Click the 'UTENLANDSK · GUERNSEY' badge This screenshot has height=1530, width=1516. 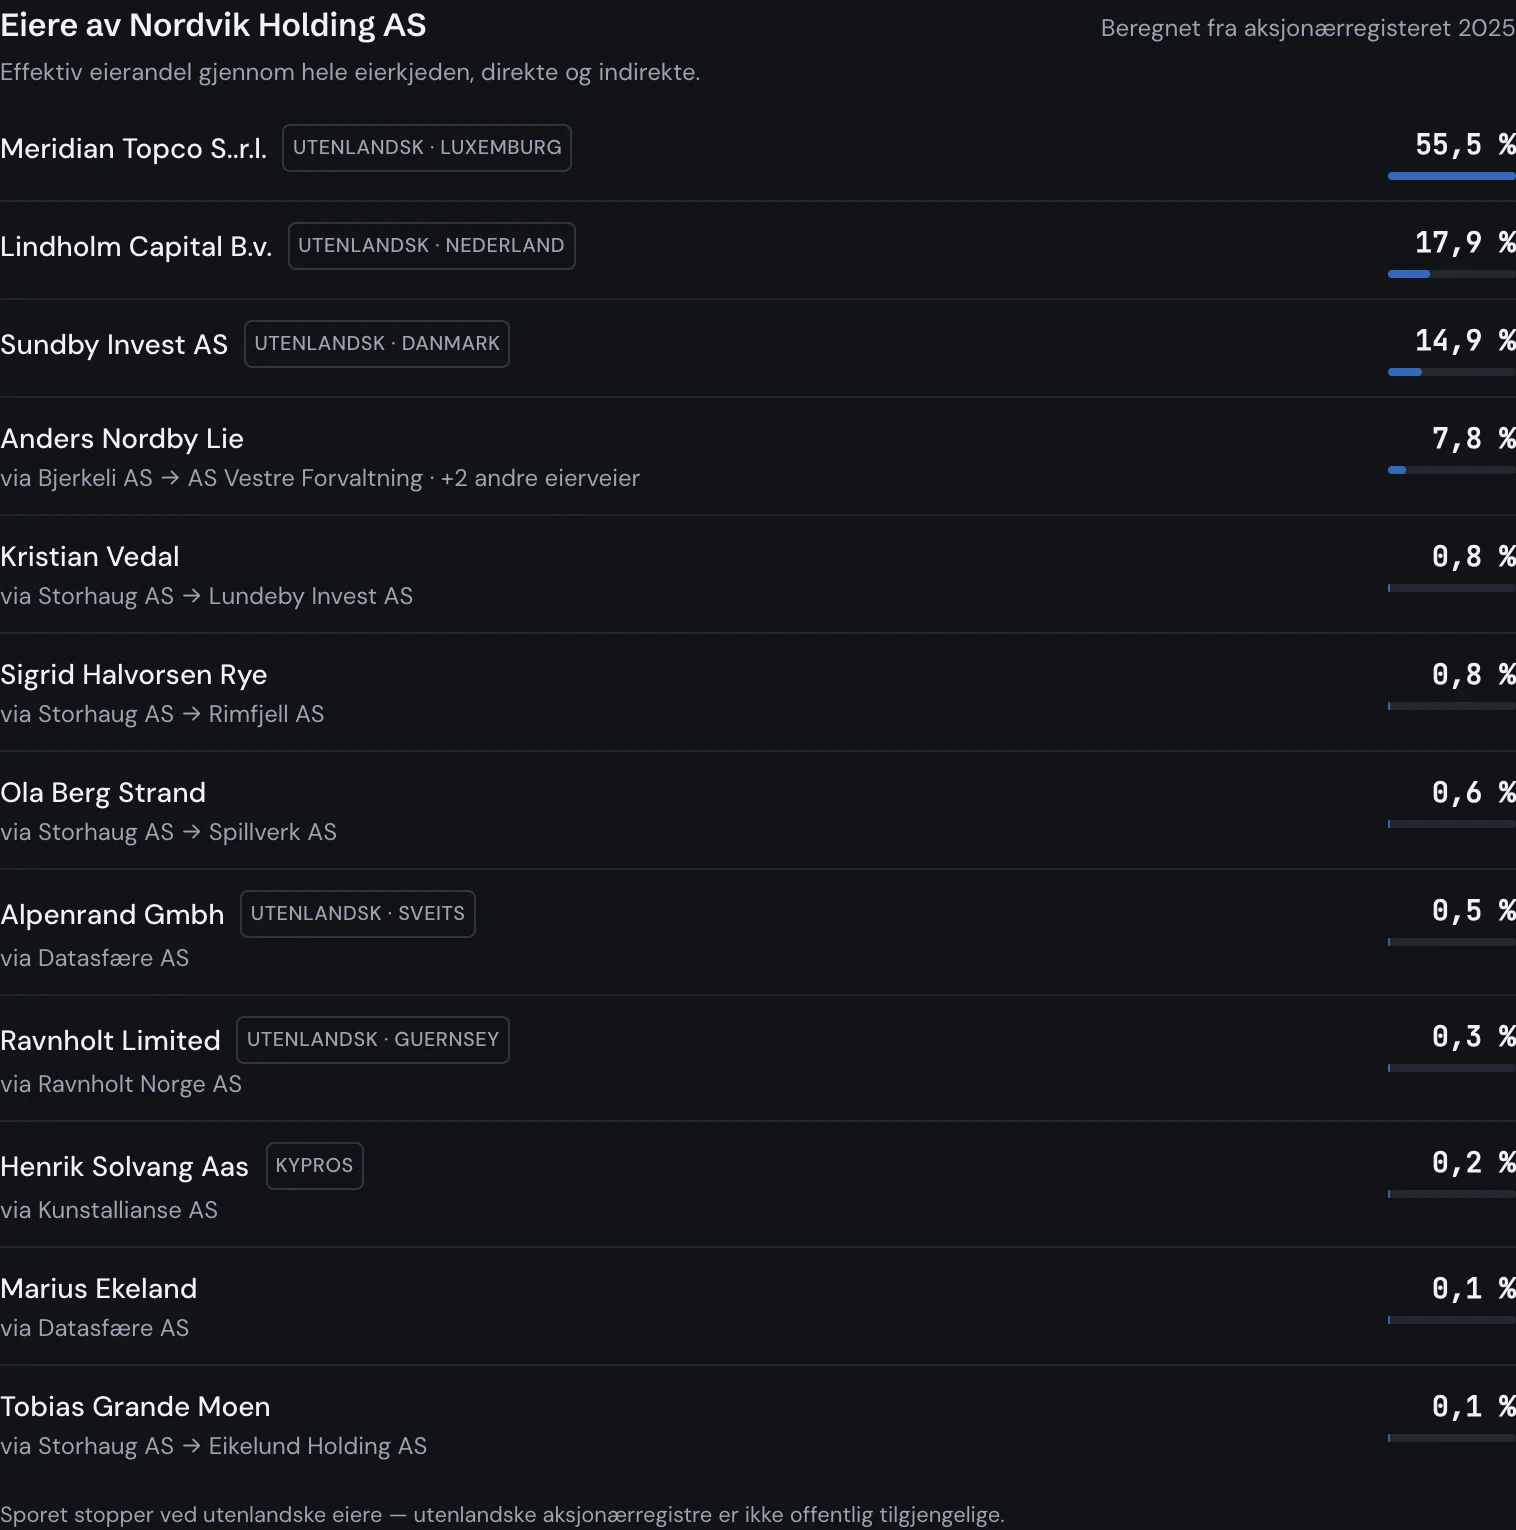pyautogui.click(x=373, y=1040)
